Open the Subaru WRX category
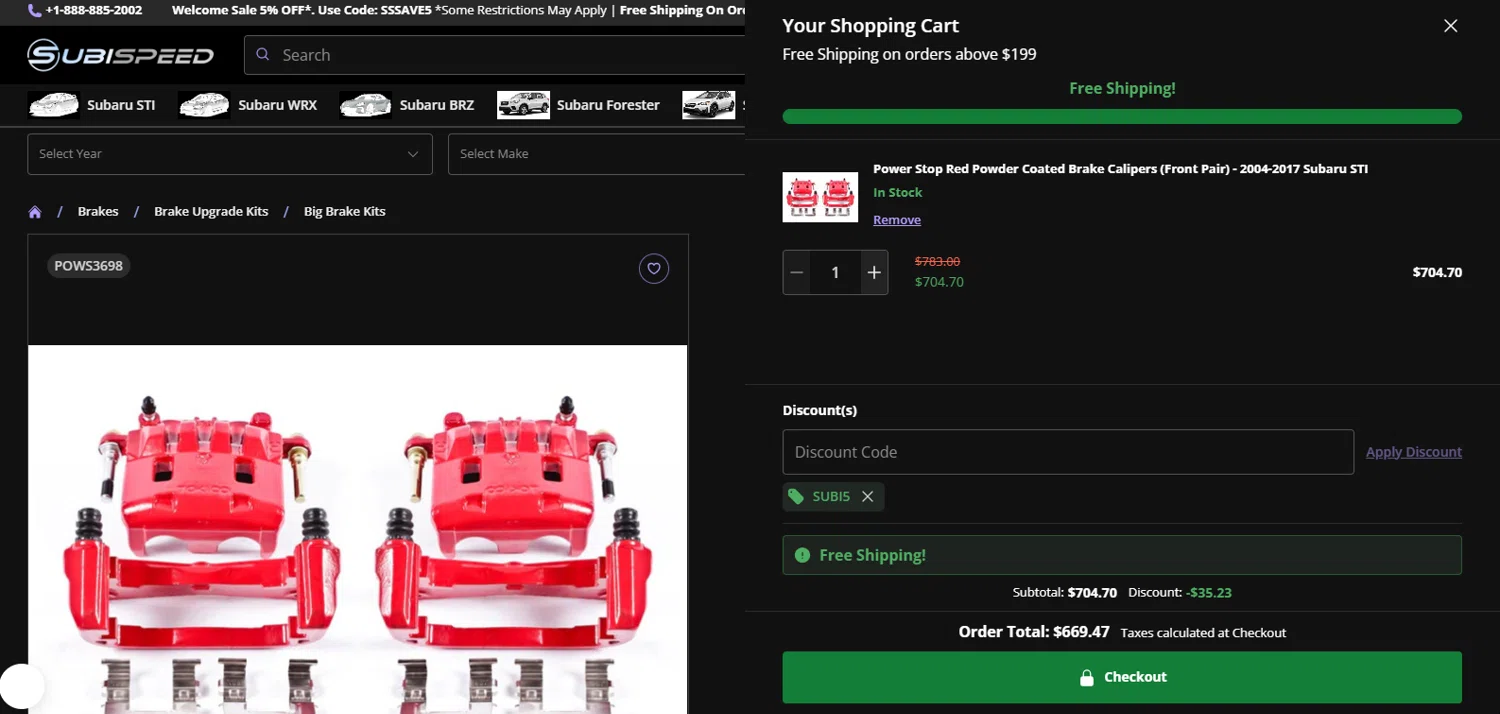Image resolution: width=1500 pixels, height=714 pixels. [277, 104]
